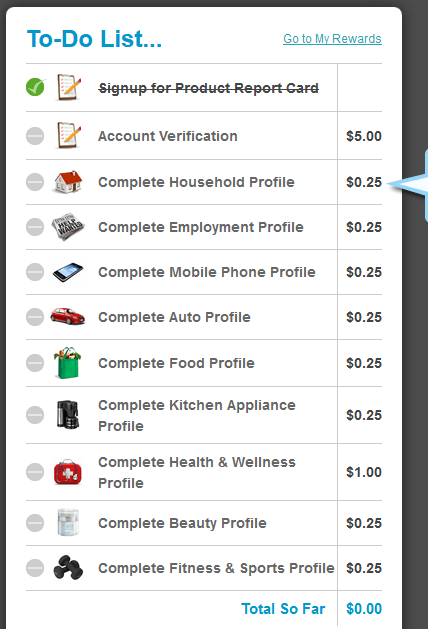433x629 pixels.
Task: Open Complete Household Profile task
Action: point(196,182)
